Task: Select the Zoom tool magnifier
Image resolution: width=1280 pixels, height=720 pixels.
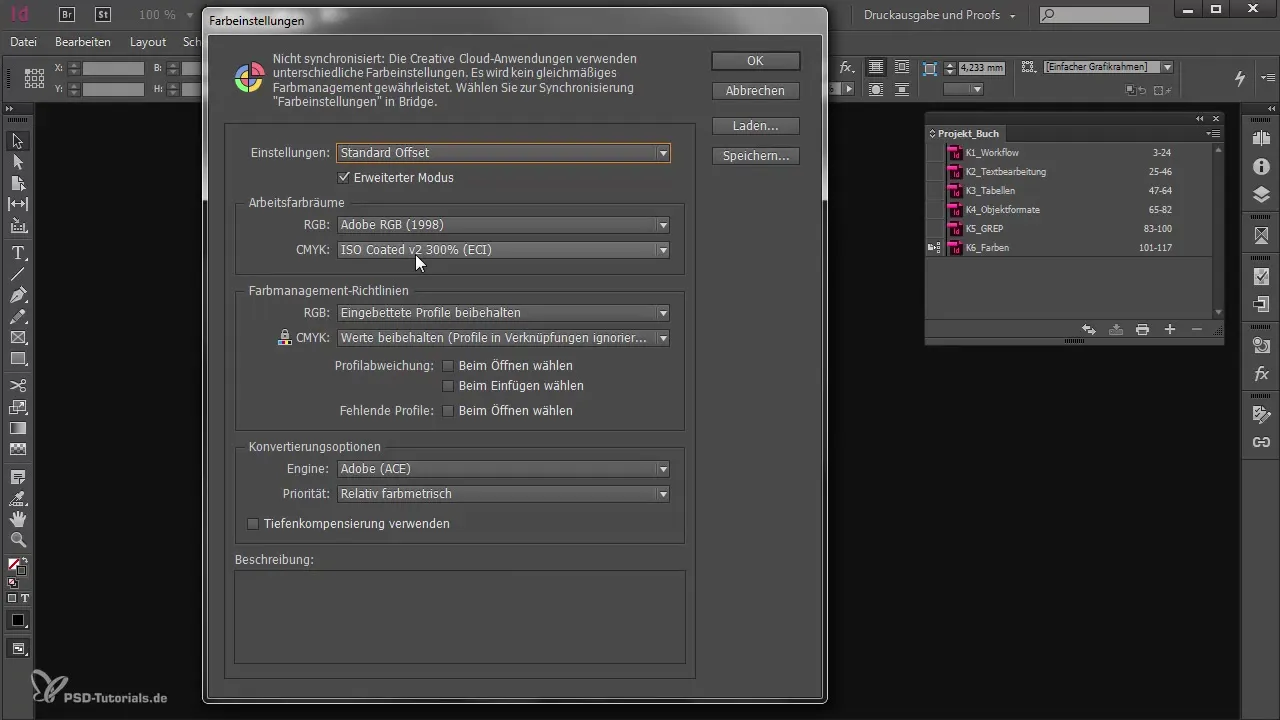Action: (18, 540)
